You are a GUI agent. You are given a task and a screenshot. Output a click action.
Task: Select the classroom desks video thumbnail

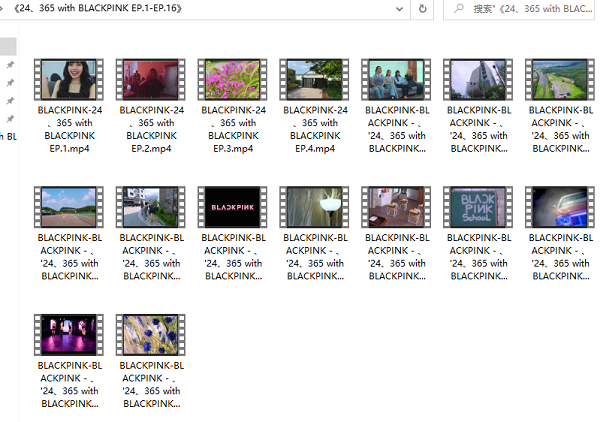coord(396,207)
